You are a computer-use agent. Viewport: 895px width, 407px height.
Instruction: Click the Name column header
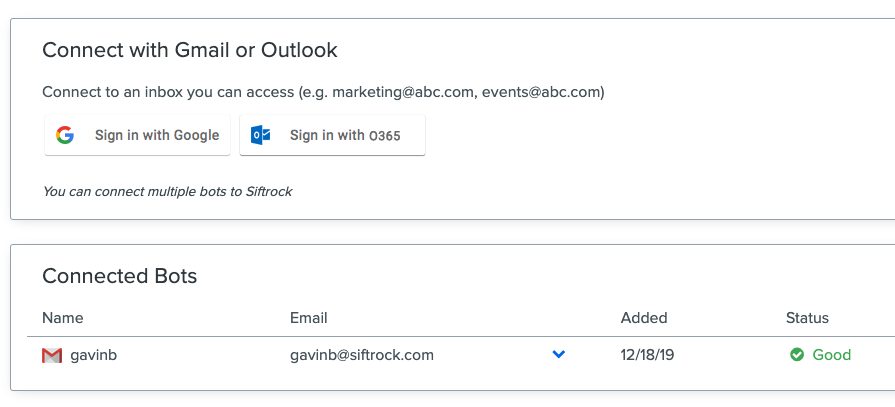click(x=63, y=318)
